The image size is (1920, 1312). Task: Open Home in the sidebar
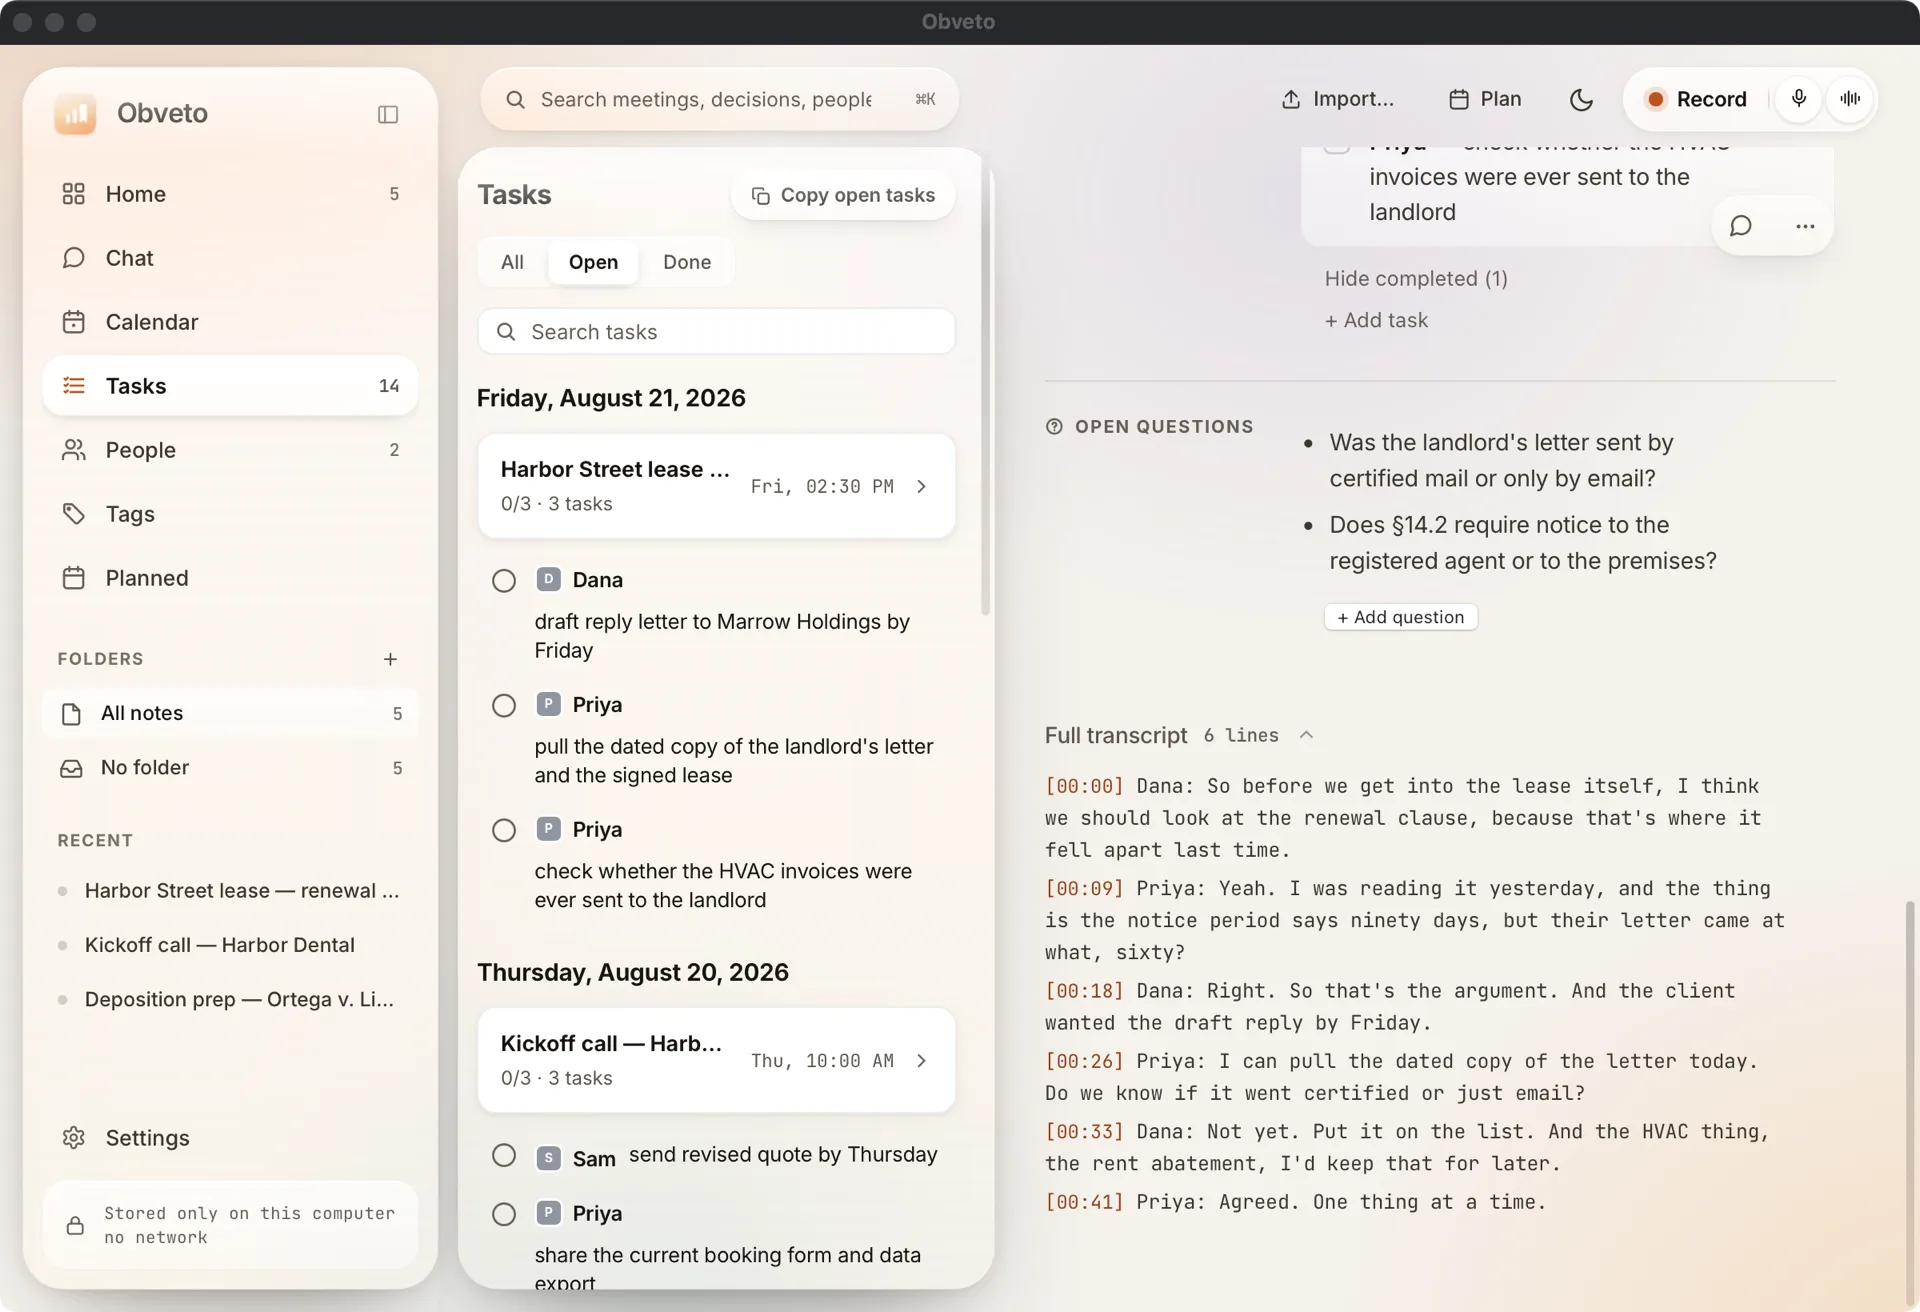(x=230, y=194)
